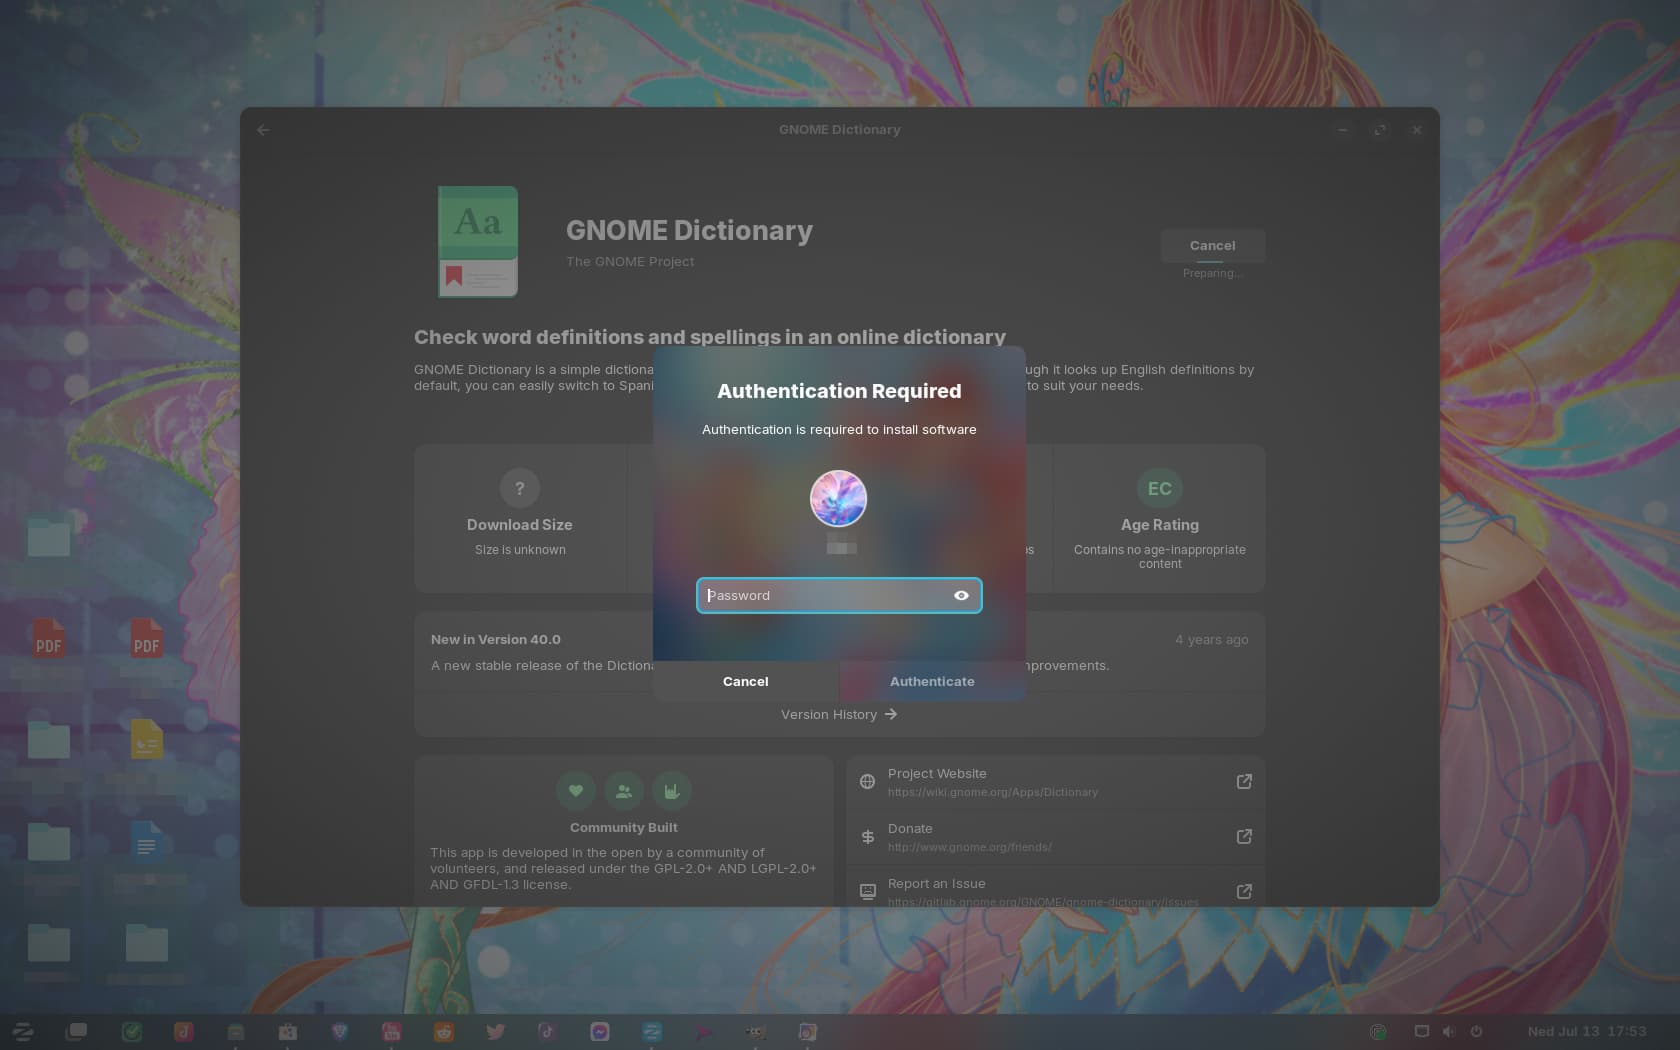Click the GNOME Dictionary app icon

[x=478, y=241]
